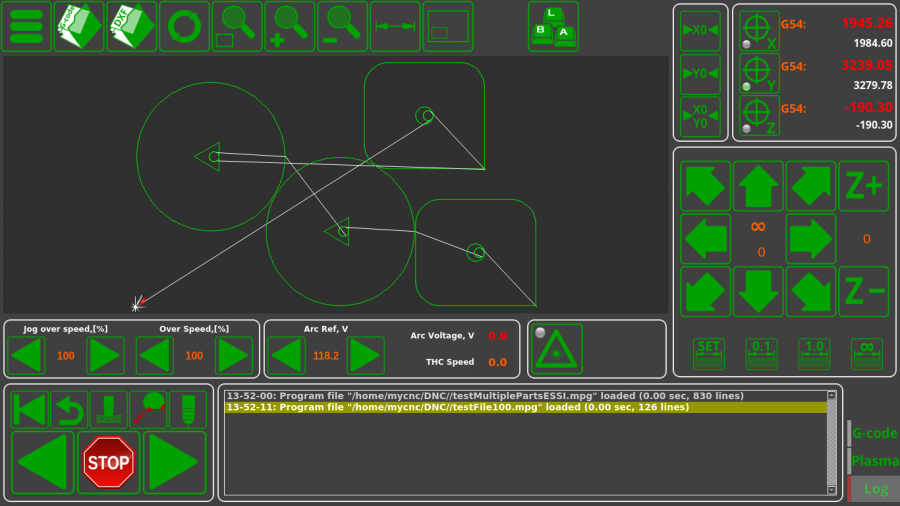Click the X axis crosshair icon
This screenshot has width=900, height=506.
point(759,31)
